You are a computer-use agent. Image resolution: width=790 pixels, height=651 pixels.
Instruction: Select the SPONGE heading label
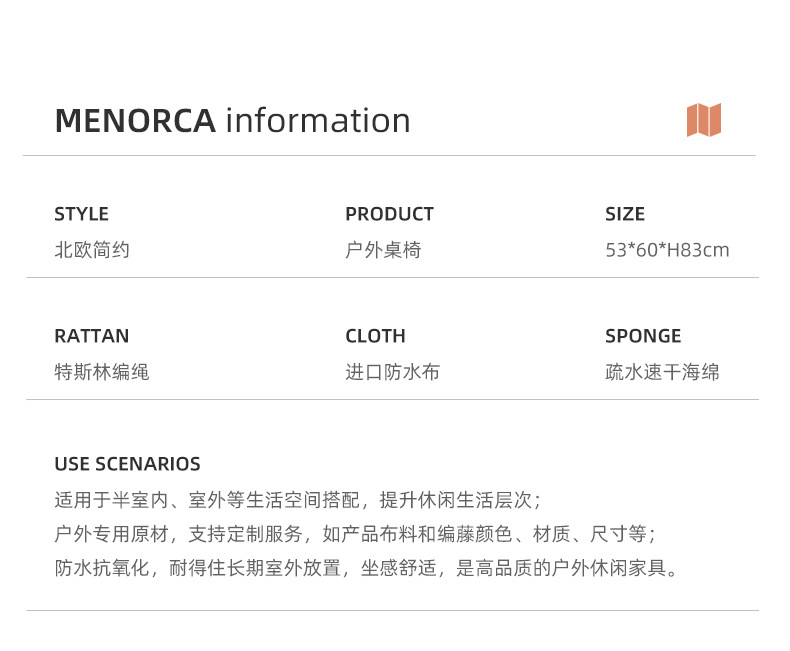coord(643,336)
